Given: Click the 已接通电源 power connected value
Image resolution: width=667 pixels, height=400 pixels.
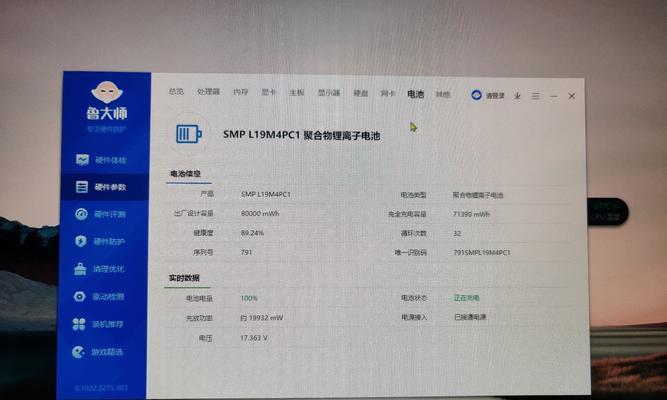Looking at the screenshot, I should (x=470, y=317).
